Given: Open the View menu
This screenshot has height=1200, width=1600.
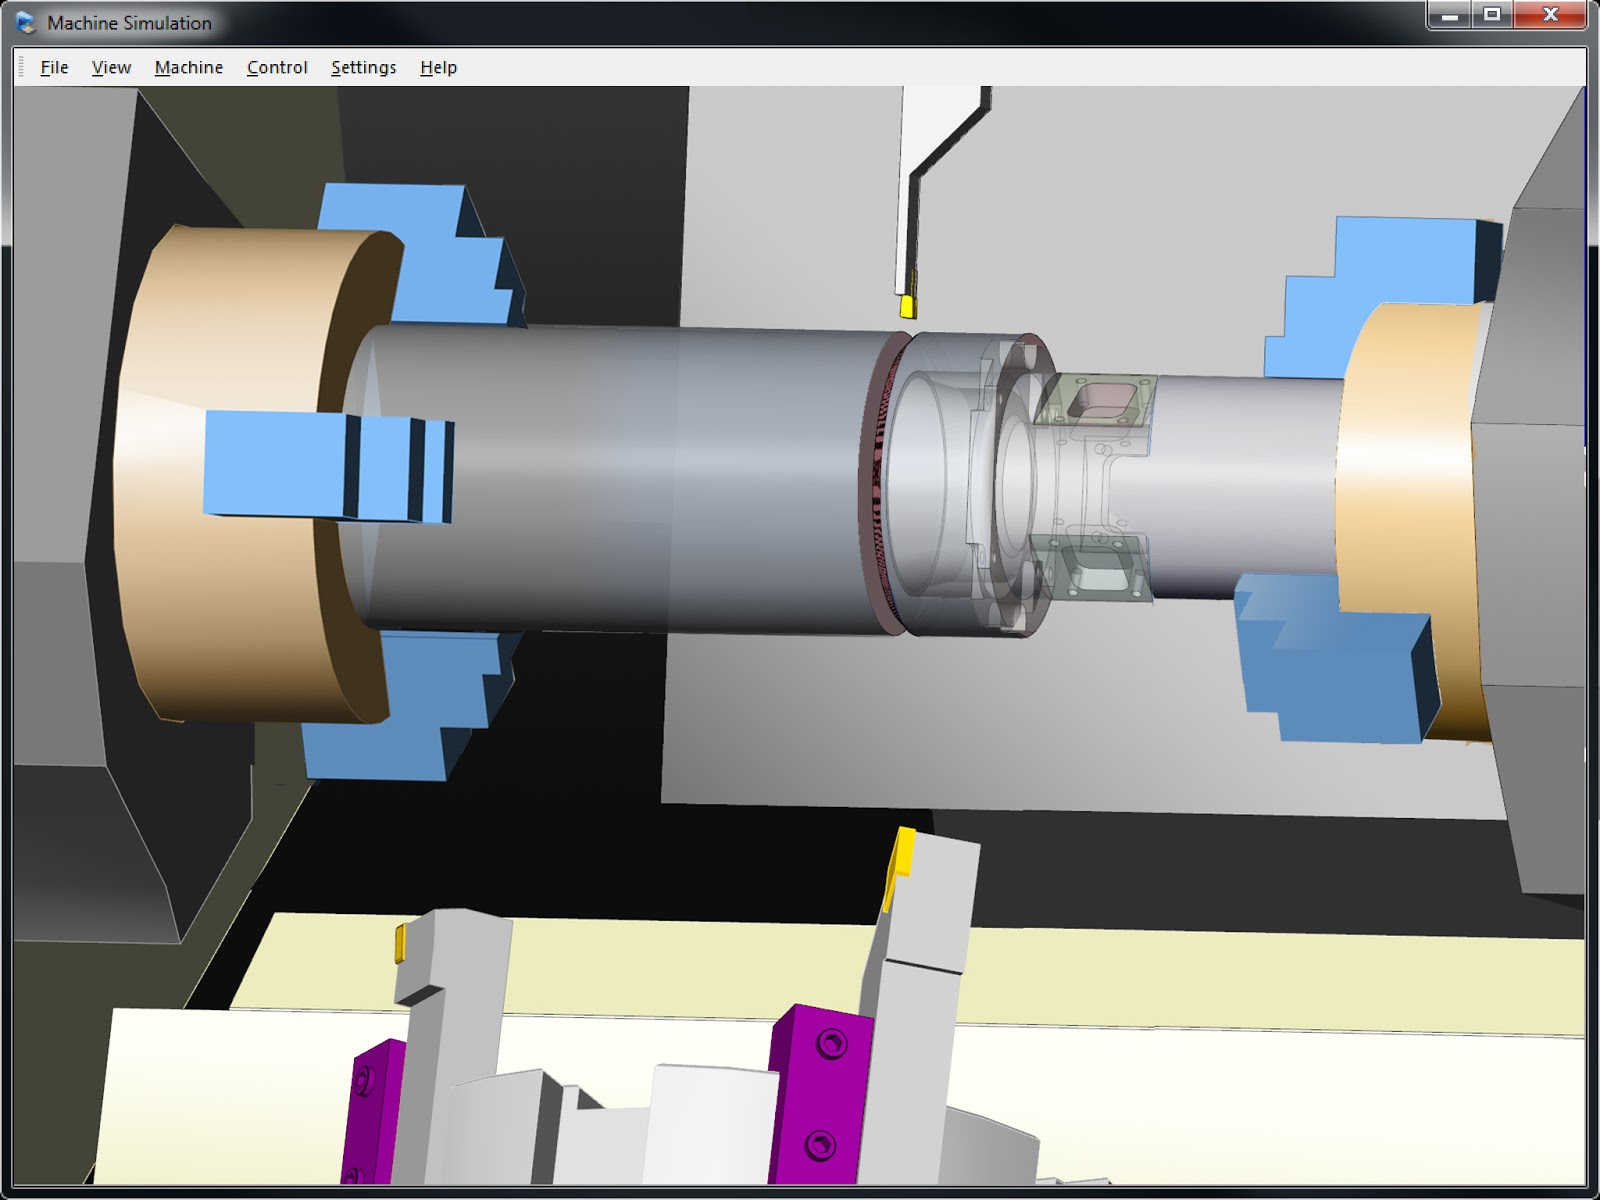Looking at the screenshot, I should 110,67.
